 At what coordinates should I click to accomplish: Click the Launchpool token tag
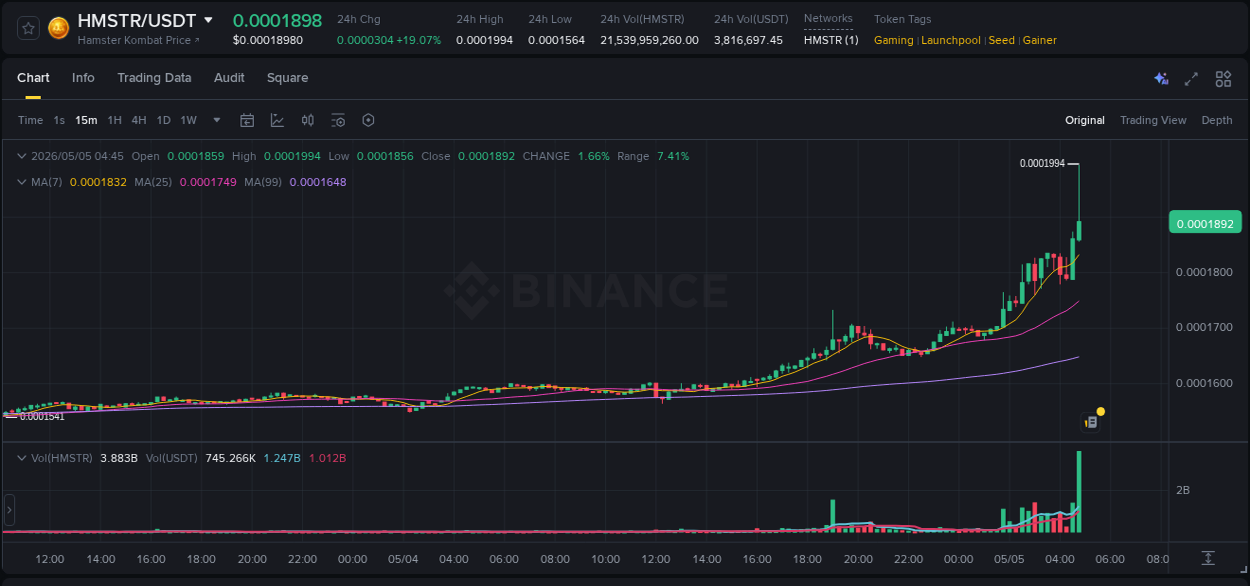951,40
